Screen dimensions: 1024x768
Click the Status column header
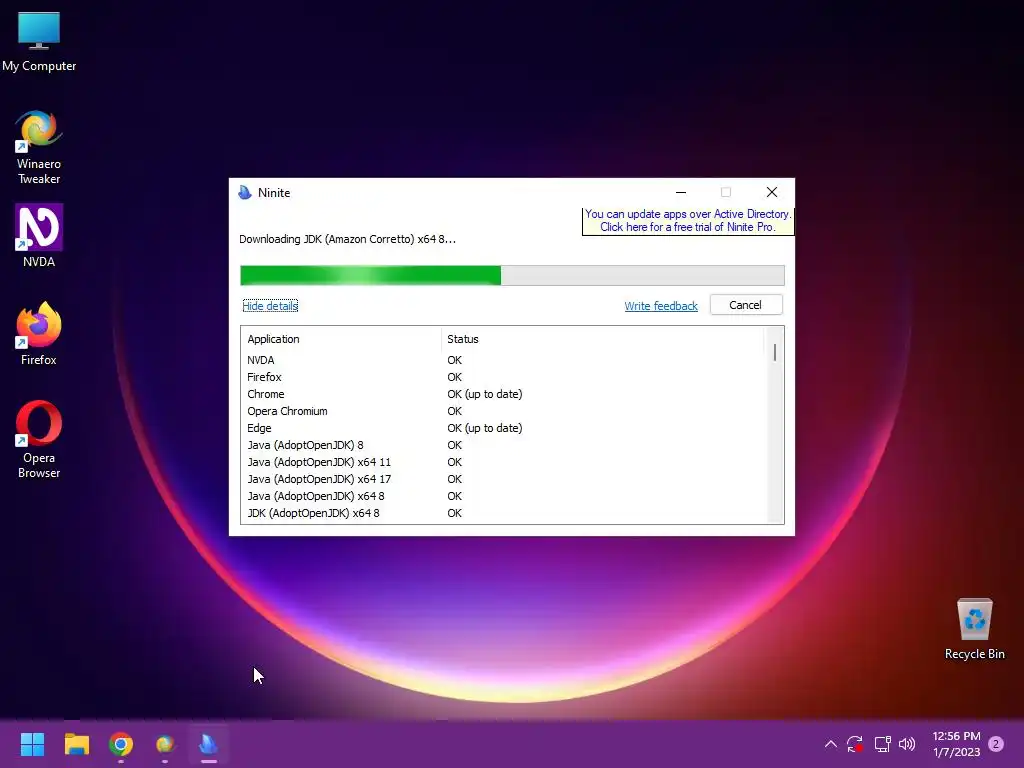[601, 339]
